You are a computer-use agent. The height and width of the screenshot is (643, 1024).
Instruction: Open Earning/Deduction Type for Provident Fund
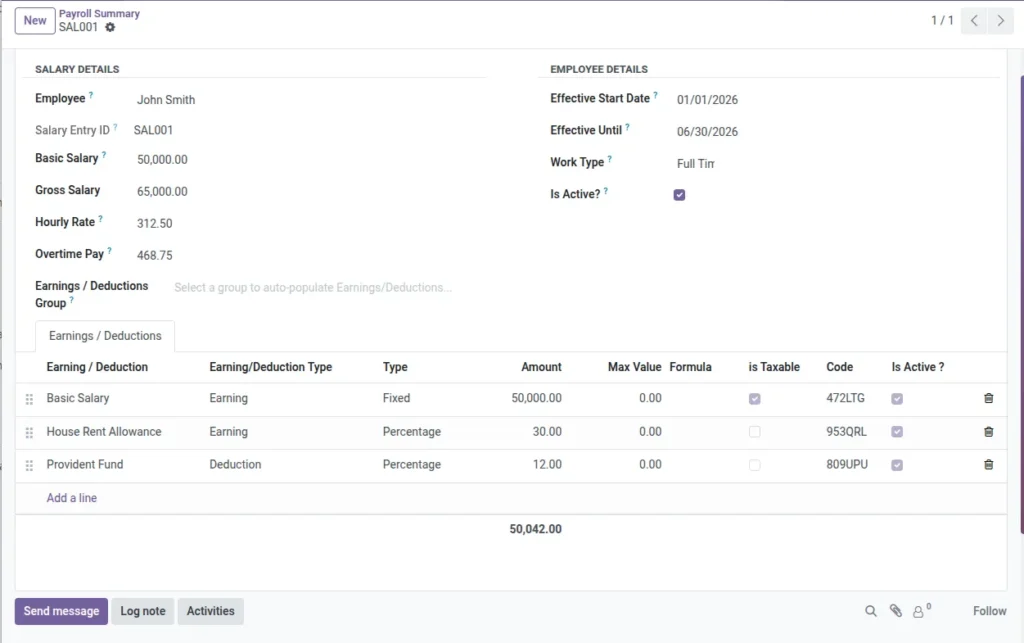pos(235,465)
